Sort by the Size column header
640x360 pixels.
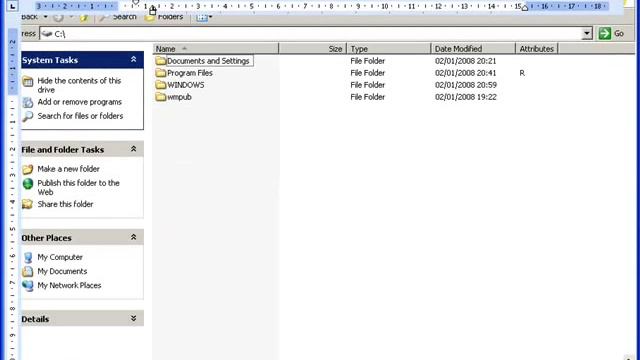(x=313, y=49)
